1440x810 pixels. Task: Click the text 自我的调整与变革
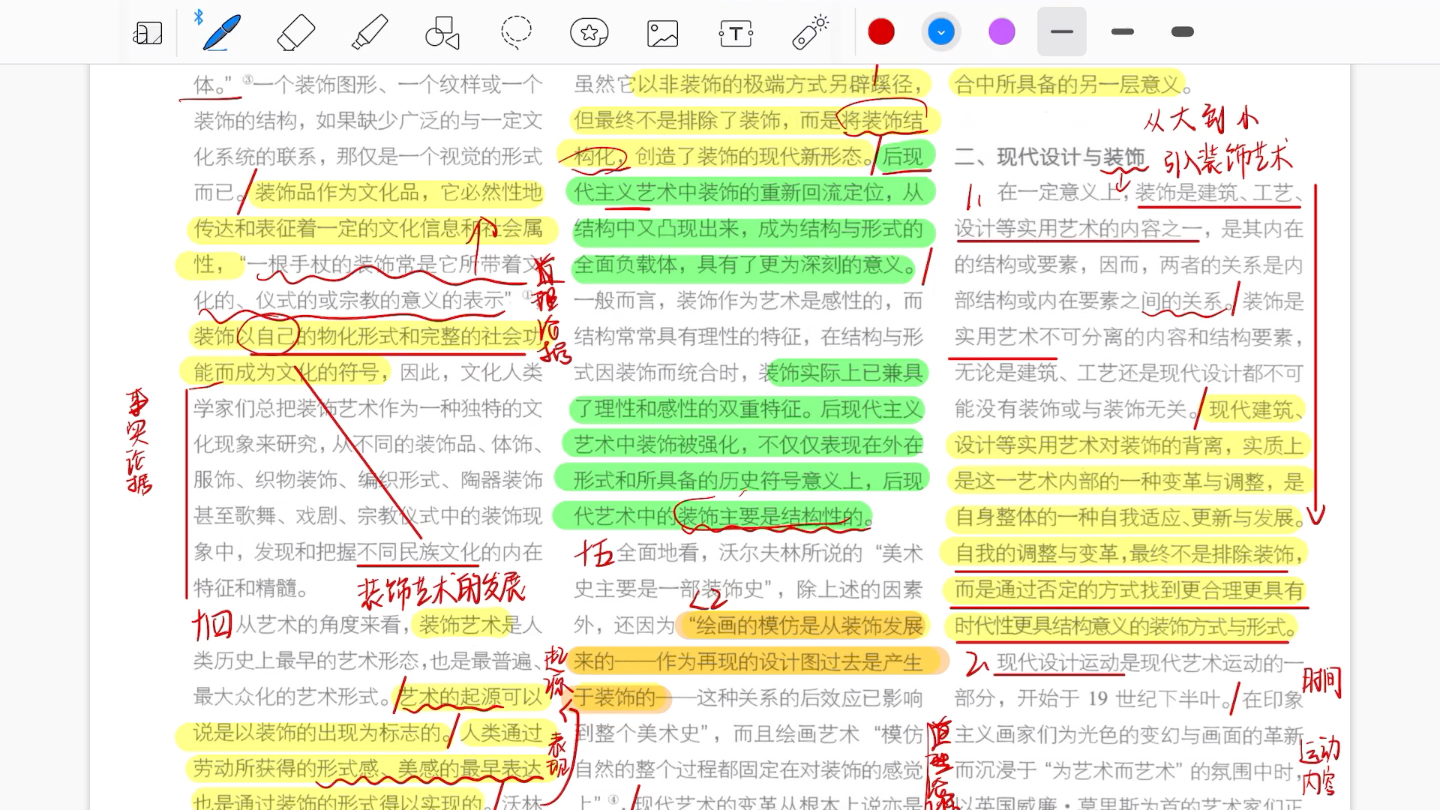pos(1039,553)
